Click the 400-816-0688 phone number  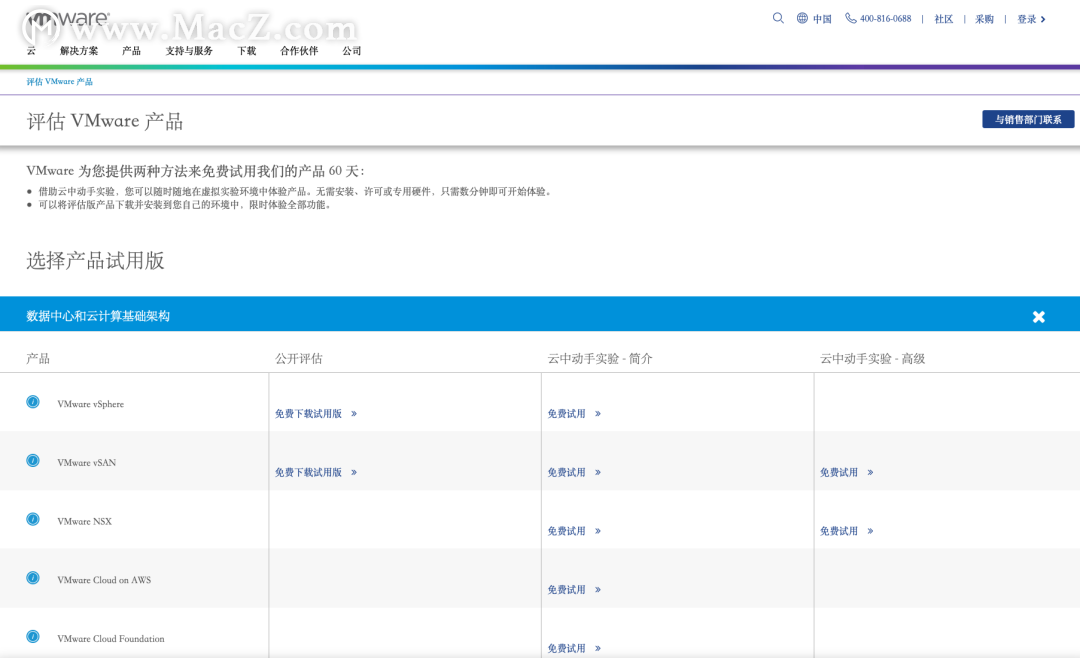pos(886,19)
